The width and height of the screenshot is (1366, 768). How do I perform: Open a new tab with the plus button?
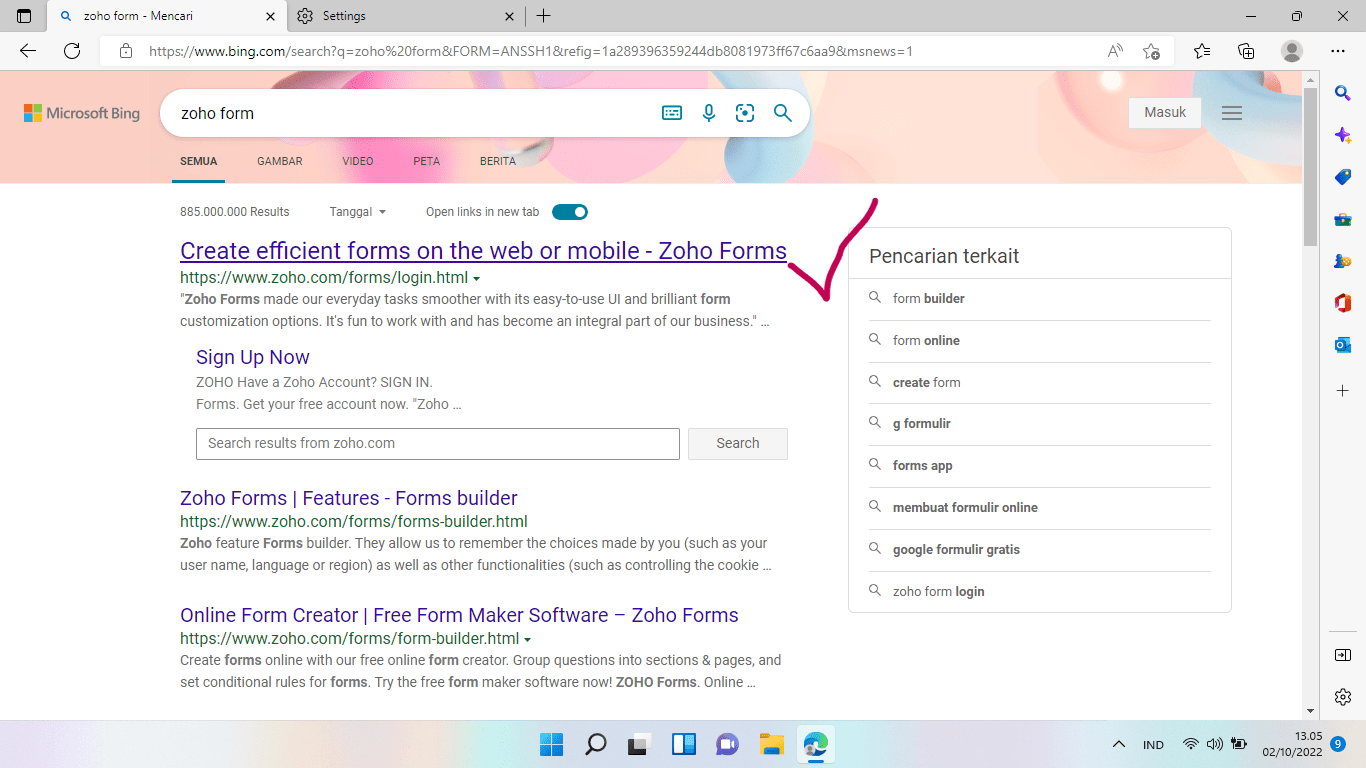tap(543, 16)
